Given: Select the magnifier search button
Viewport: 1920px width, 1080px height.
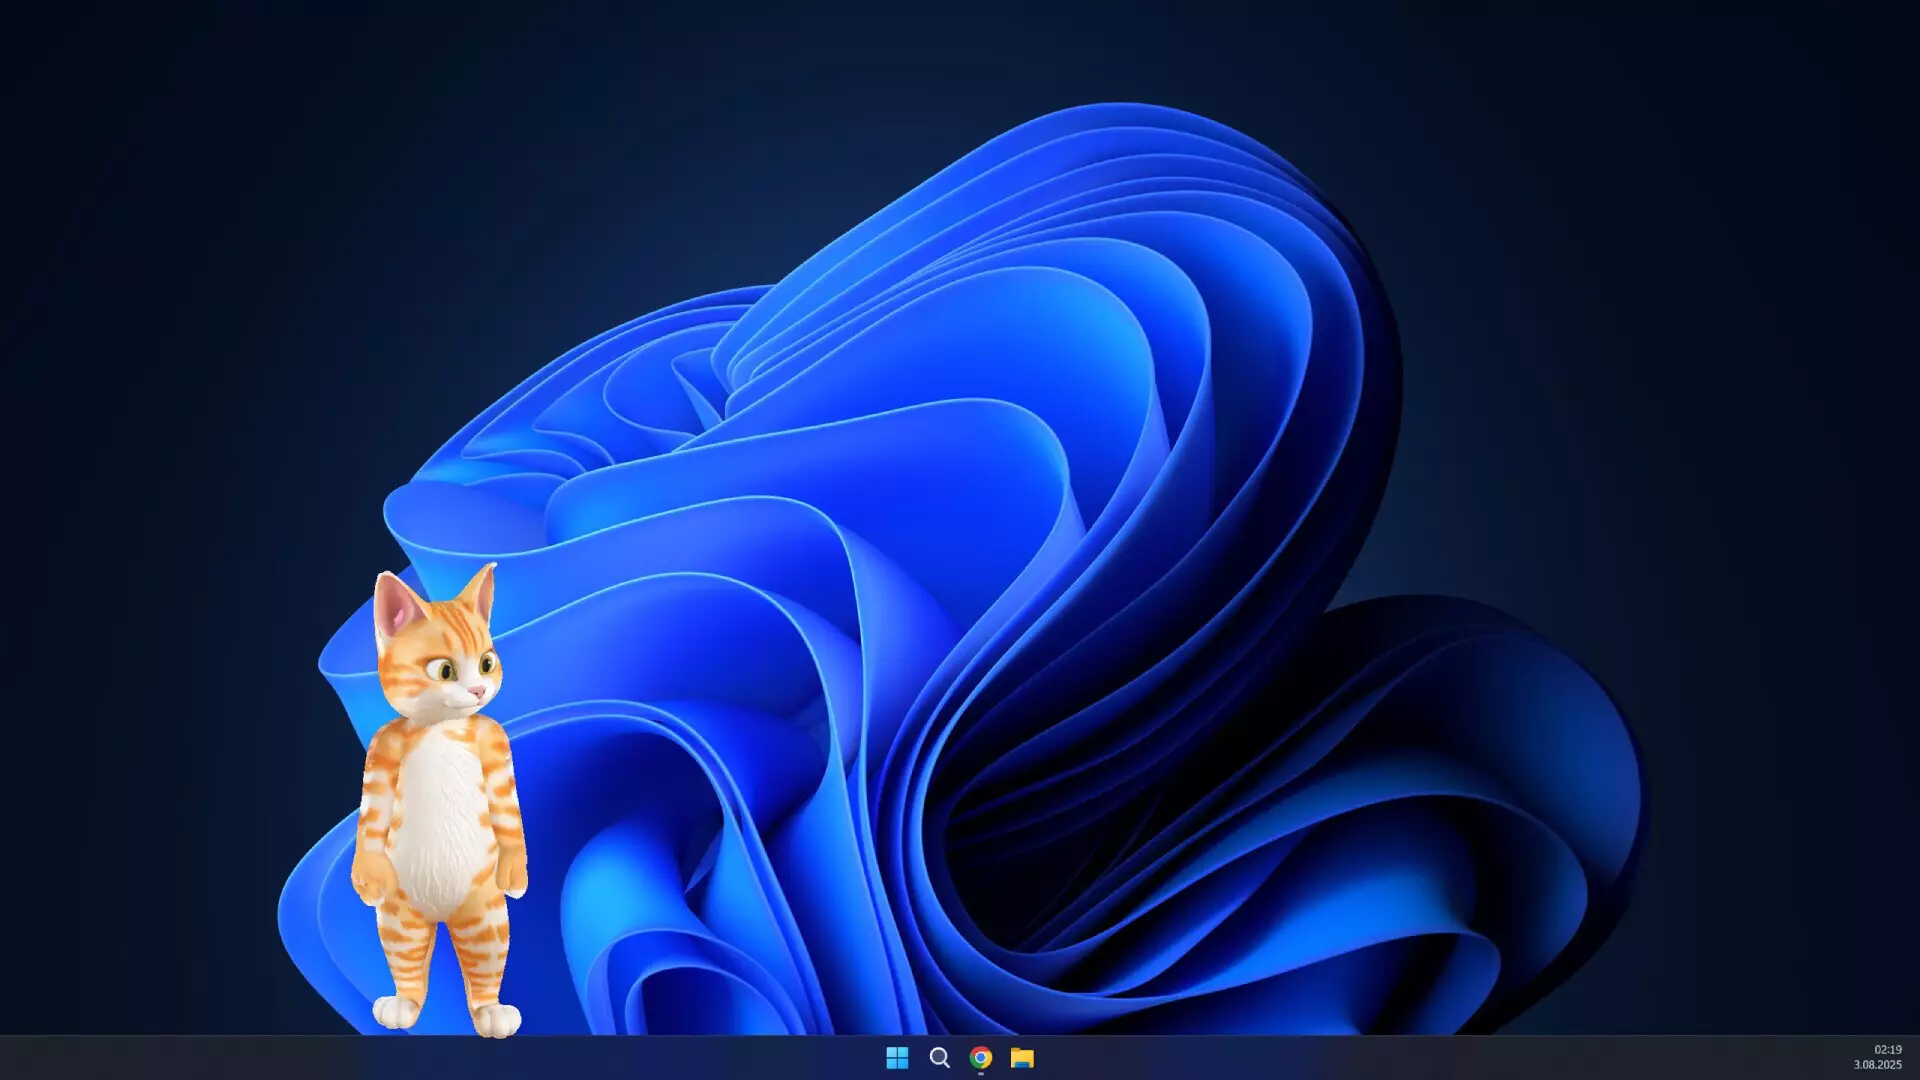Looking at the screenshot, I should [938, 1056].
